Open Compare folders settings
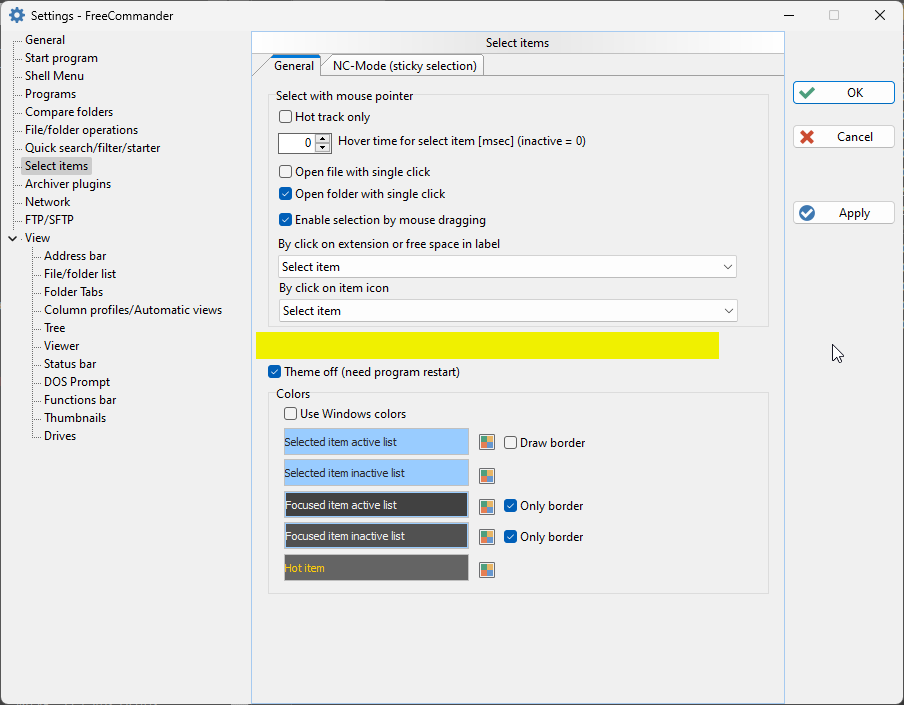The image size is (904, 705). click(69, 112)
